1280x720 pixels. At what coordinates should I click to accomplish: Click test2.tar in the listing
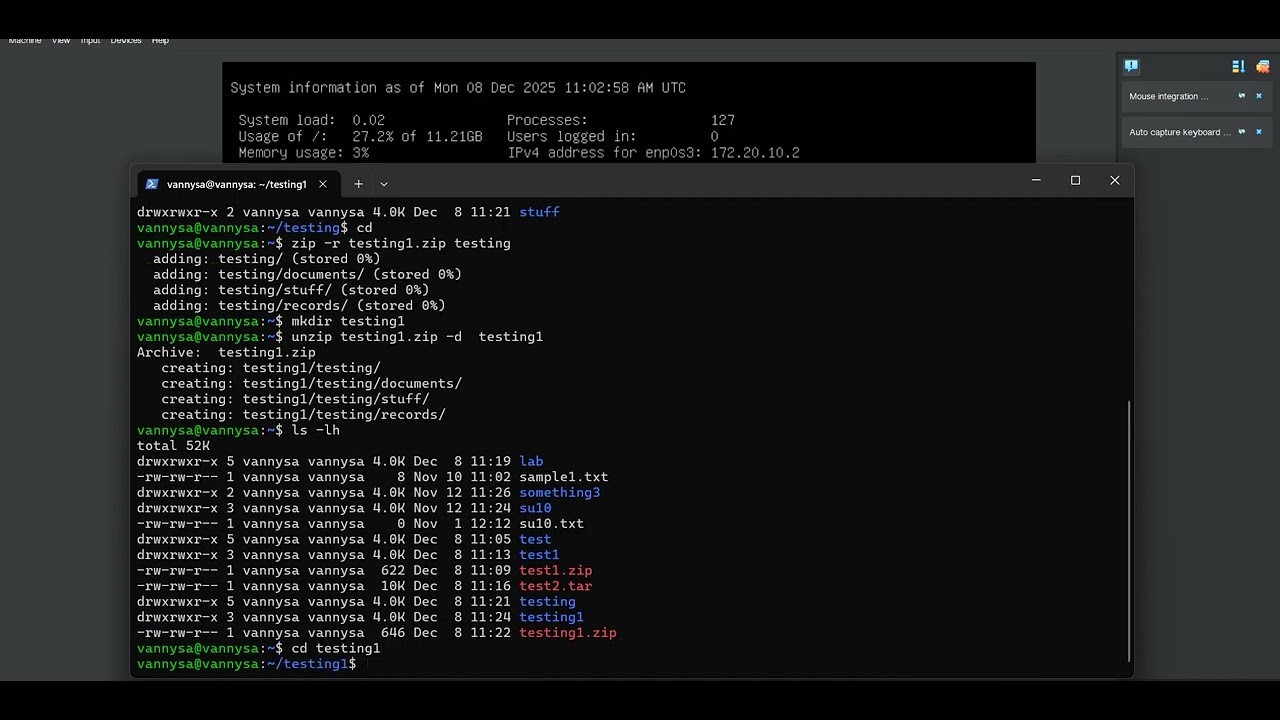555,586
